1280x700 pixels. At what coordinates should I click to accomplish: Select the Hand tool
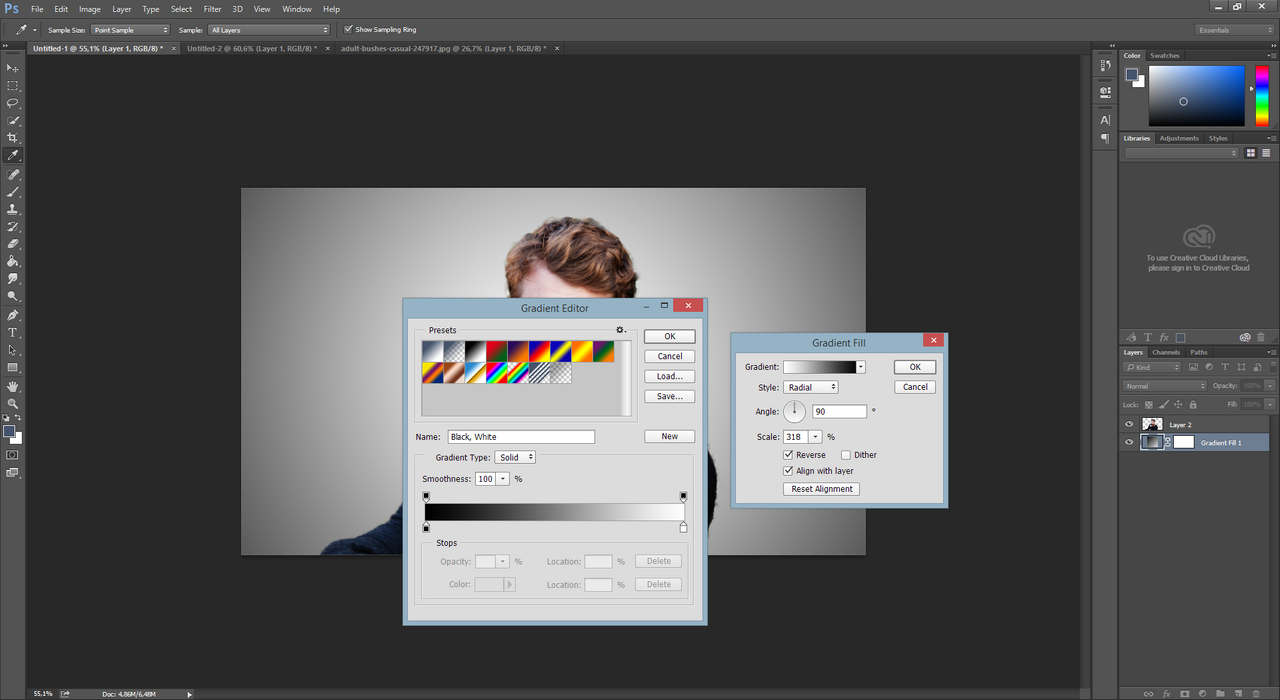coord(13,386)
